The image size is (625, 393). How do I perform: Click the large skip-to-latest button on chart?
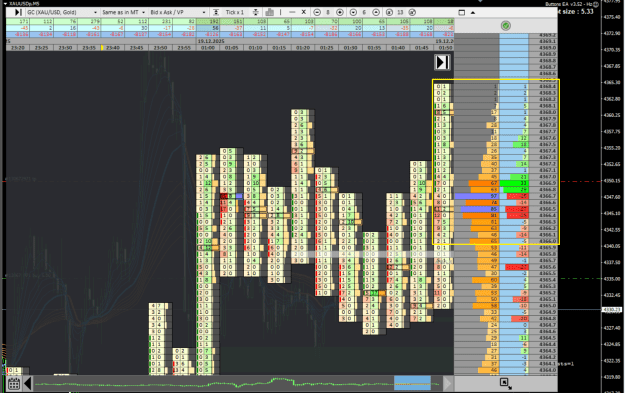click(x=442, y=62)
